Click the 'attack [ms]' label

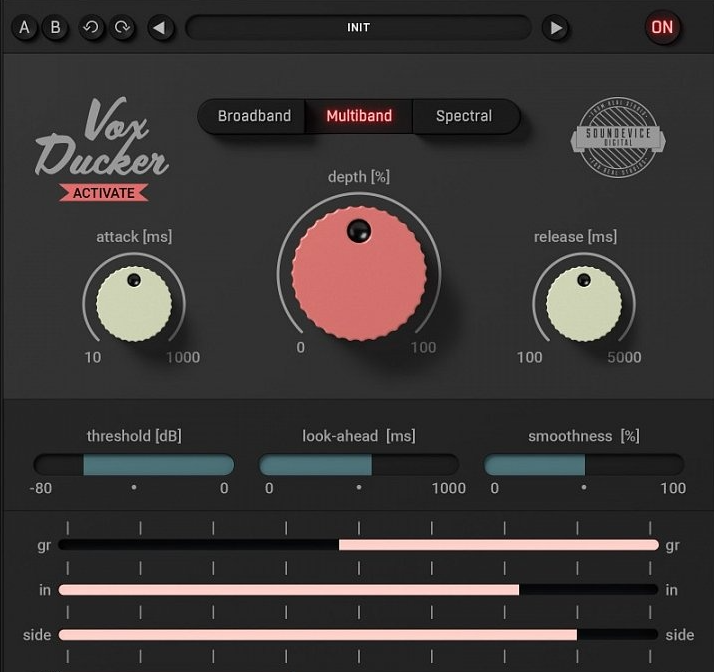click(x=134, y=237)
